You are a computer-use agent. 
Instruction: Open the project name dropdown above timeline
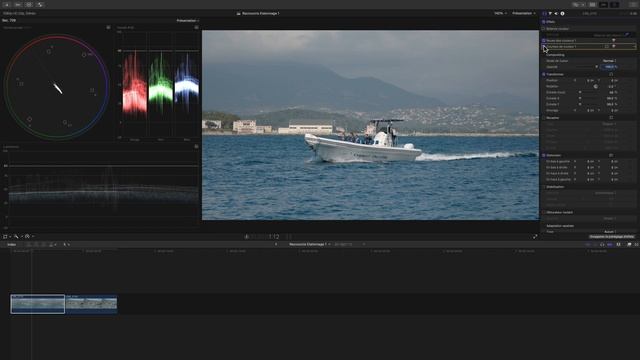pos(309,244)
